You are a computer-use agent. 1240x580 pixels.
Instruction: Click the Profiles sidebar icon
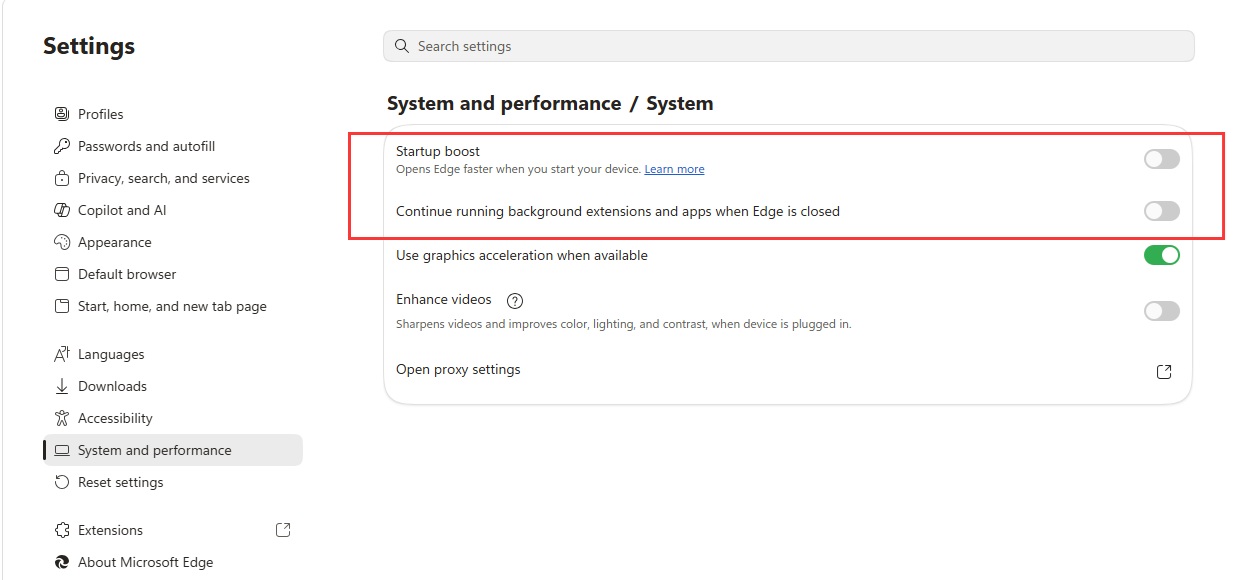point(62,114)
